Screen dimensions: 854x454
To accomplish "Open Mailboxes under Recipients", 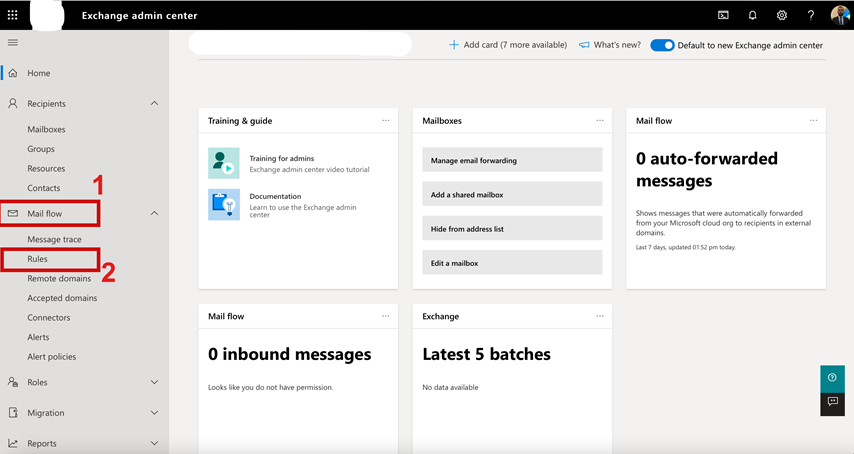I will (46, 129).
